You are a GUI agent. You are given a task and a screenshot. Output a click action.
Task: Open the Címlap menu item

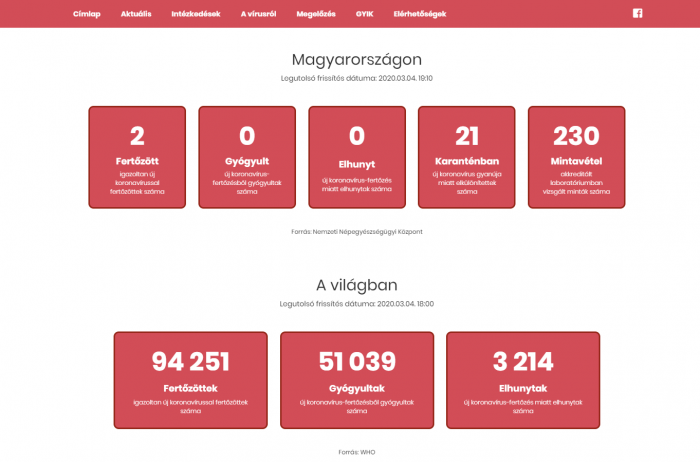coord(87,14)
